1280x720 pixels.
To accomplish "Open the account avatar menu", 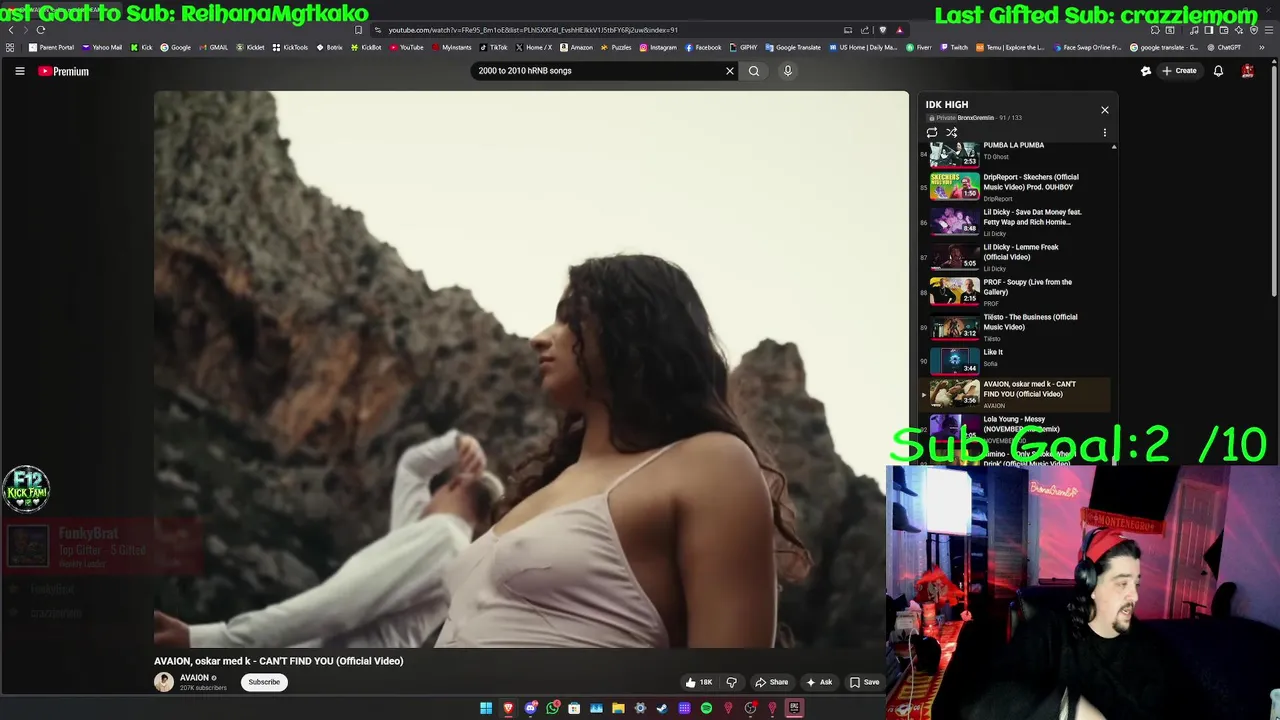I will click(x=1248, y=71).
